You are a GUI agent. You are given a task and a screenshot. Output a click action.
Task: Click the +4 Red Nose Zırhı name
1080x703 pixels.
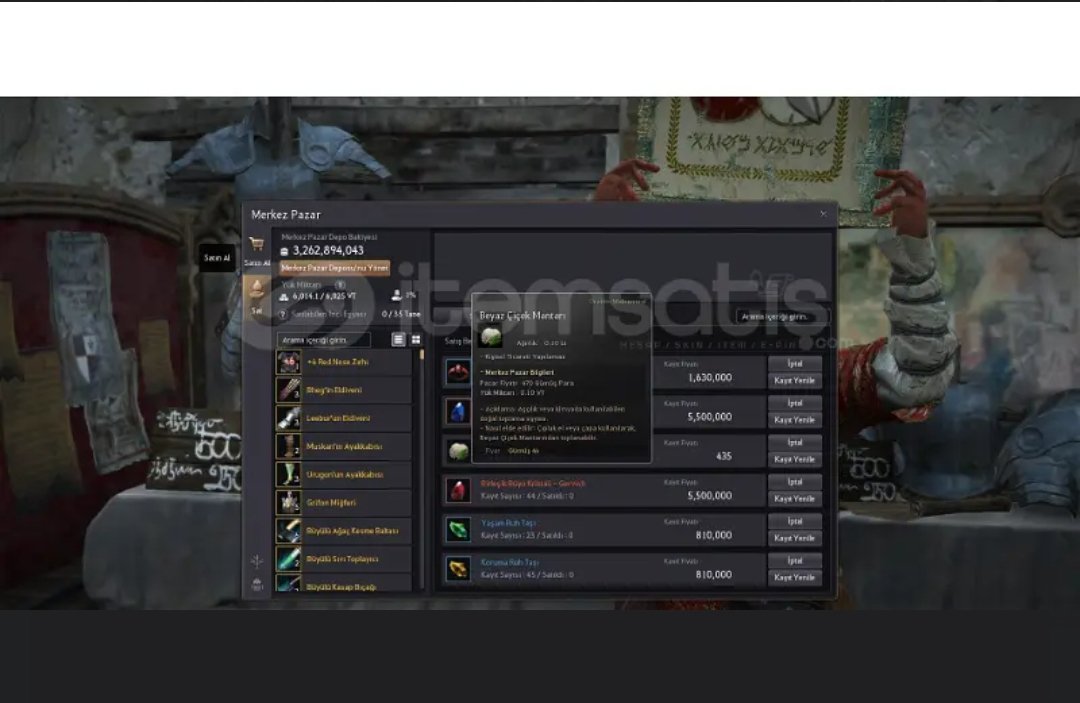pyautogui.click(x=338, y=362)
